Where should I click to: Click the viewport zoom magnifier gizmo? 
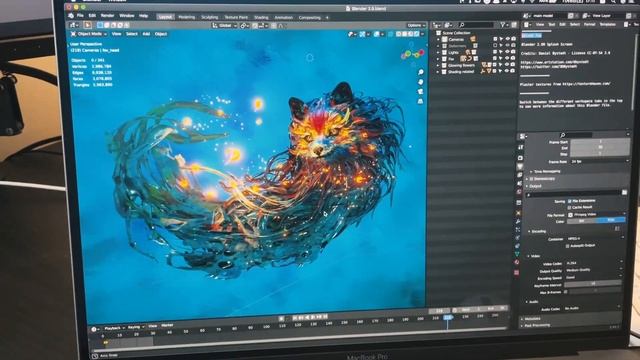coord(420,72)
